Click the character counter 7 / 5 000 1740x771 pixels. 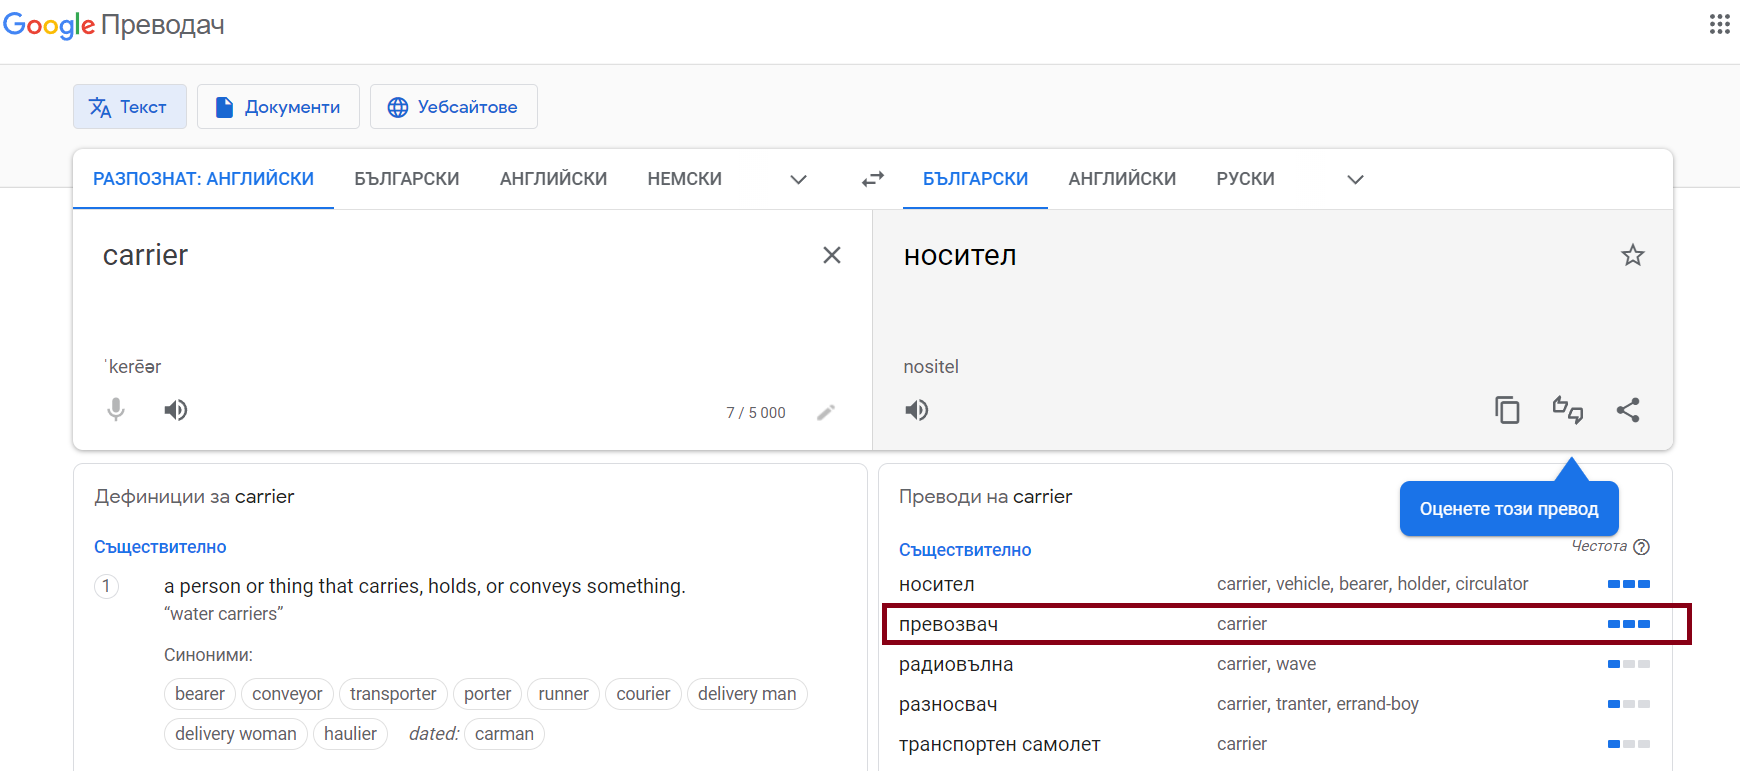[756, 413]
